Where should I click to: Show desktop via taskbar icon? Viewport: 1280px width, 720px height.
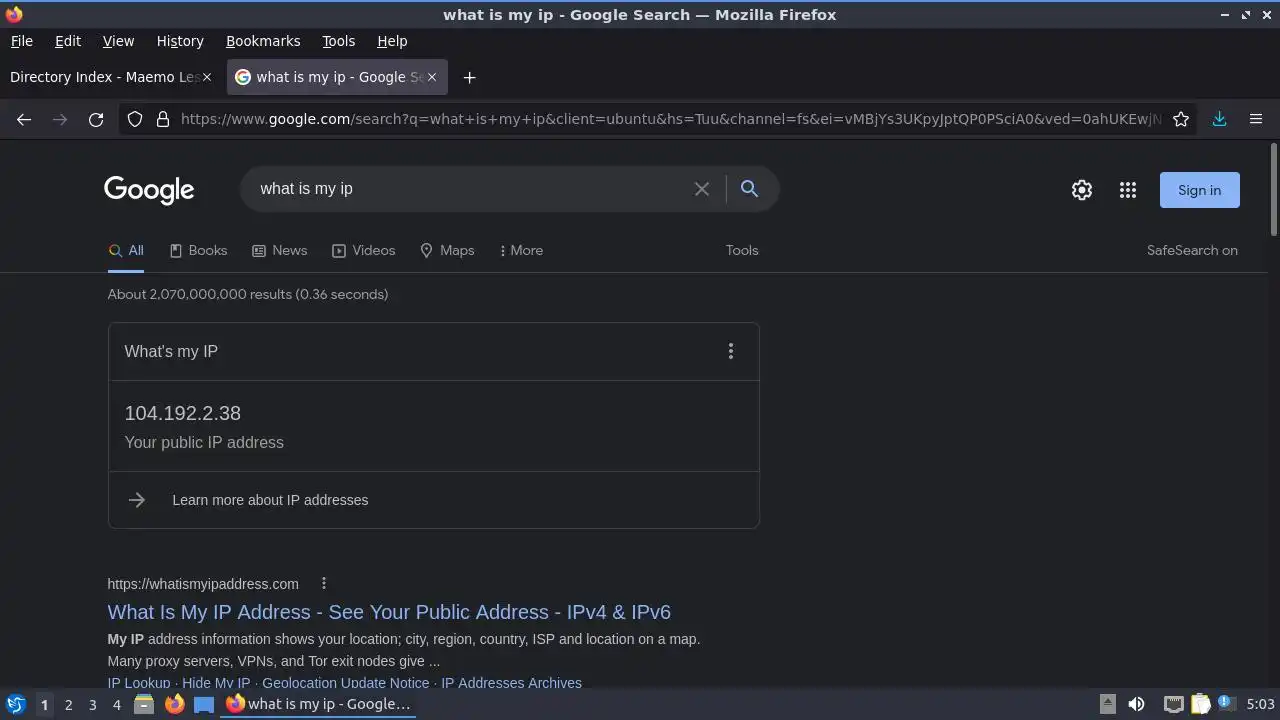(x=204, y=704)
